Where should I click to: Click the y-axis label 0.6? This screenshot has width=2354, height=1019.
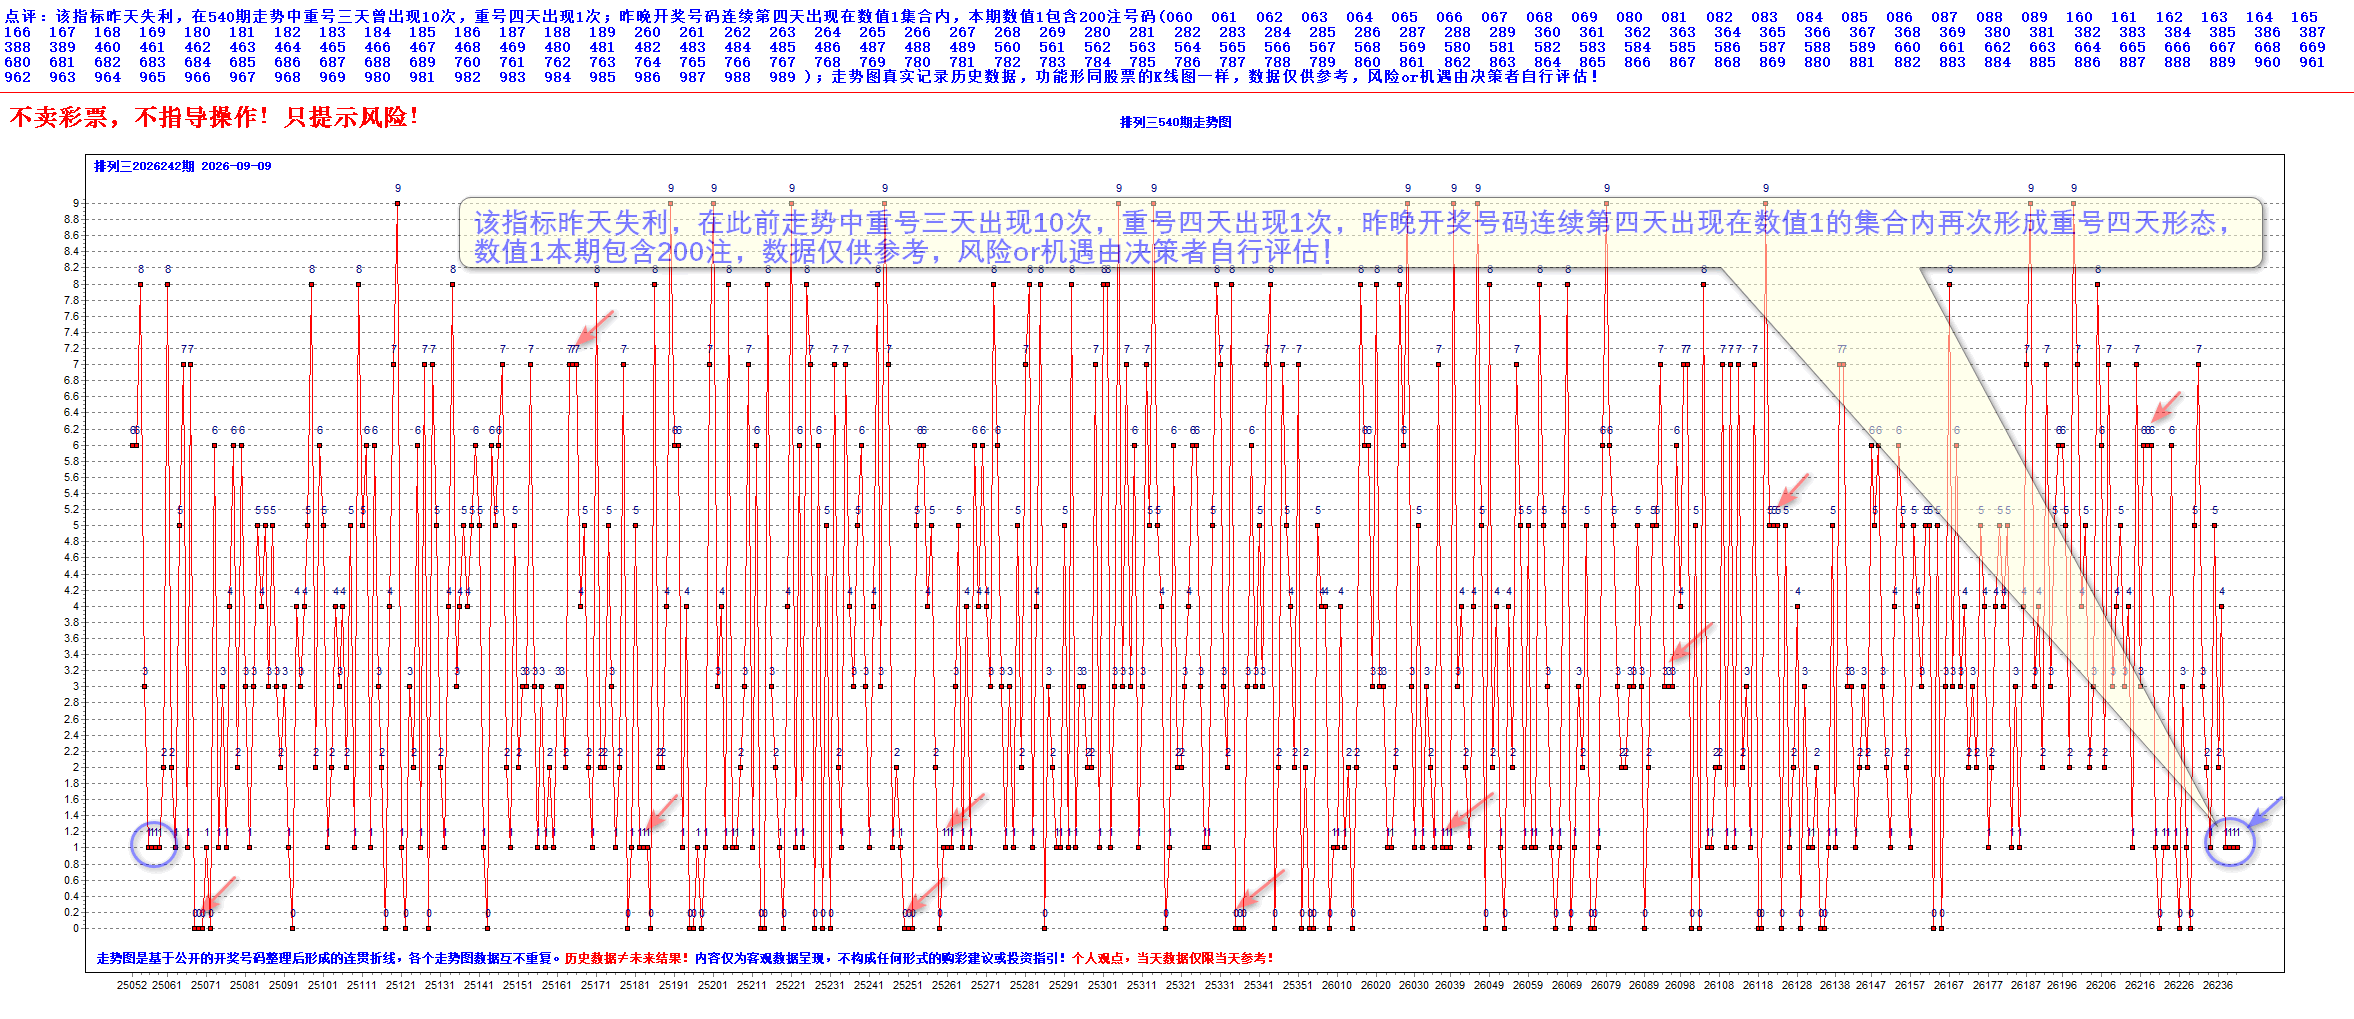pos(72,880)
